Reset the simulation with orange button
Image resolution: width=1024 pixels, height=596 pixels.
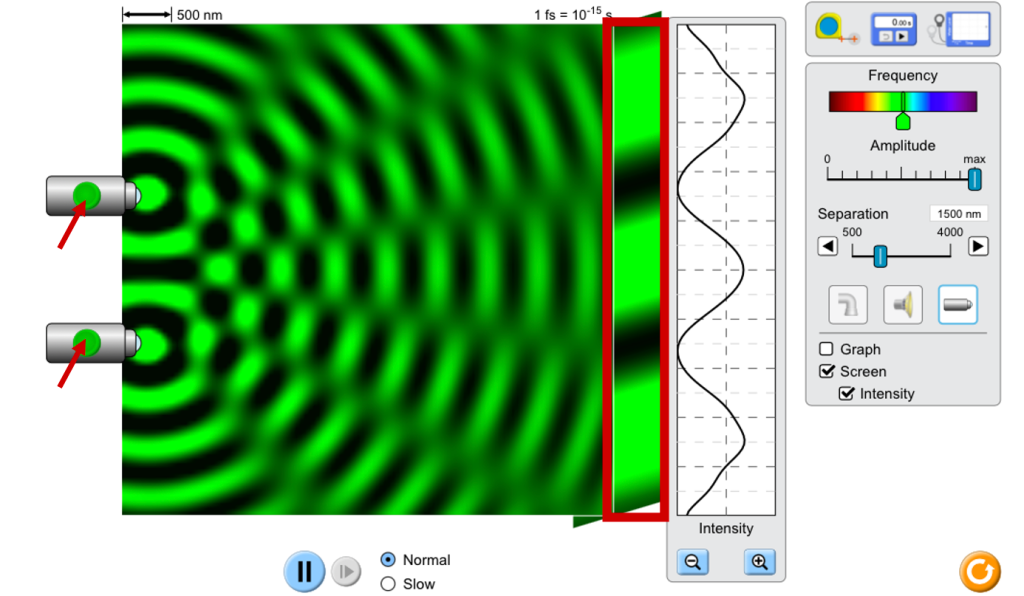click(980, 572)
